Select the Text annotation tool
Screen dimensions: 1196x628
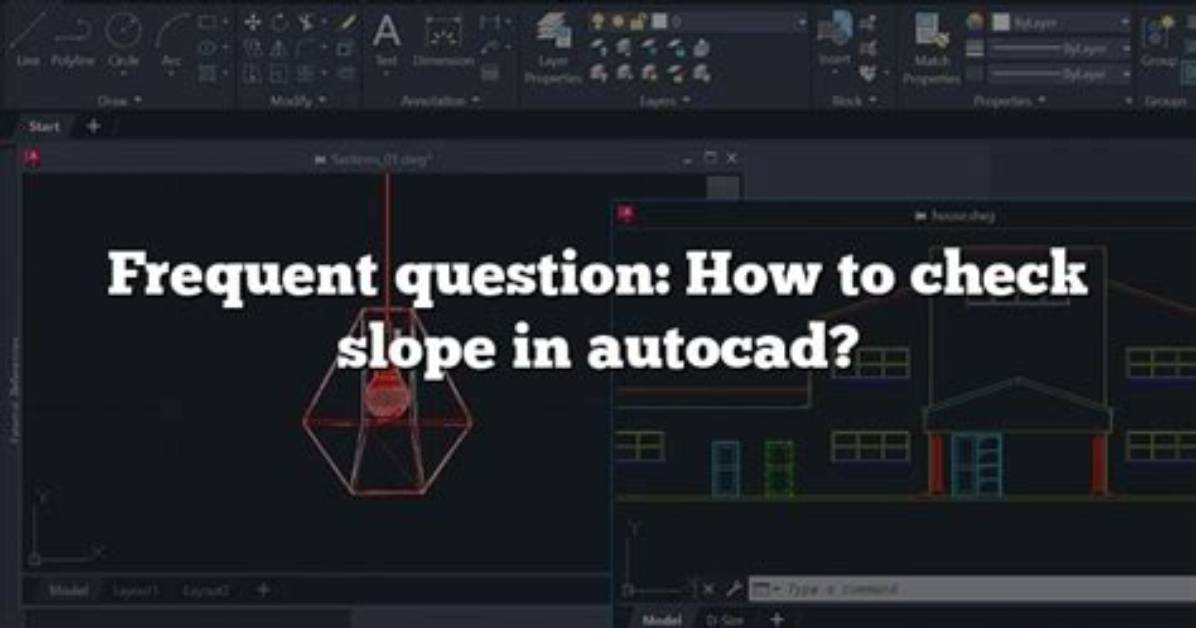click(x=386, y=38)
